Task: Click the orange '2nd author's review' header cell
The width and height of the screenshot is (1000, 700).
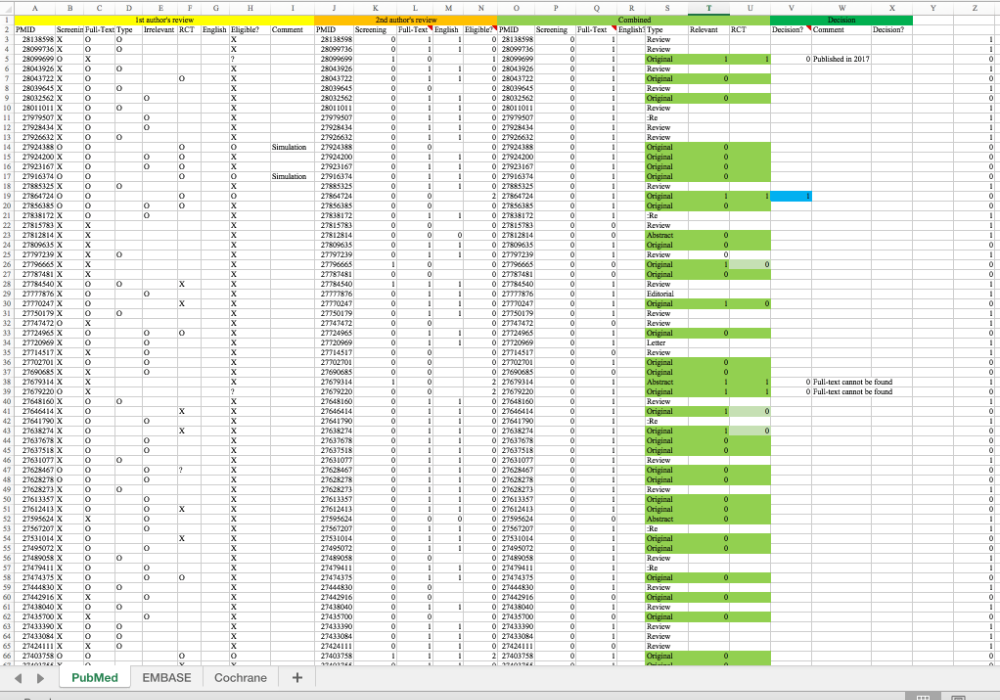Action: click(405, 20)
